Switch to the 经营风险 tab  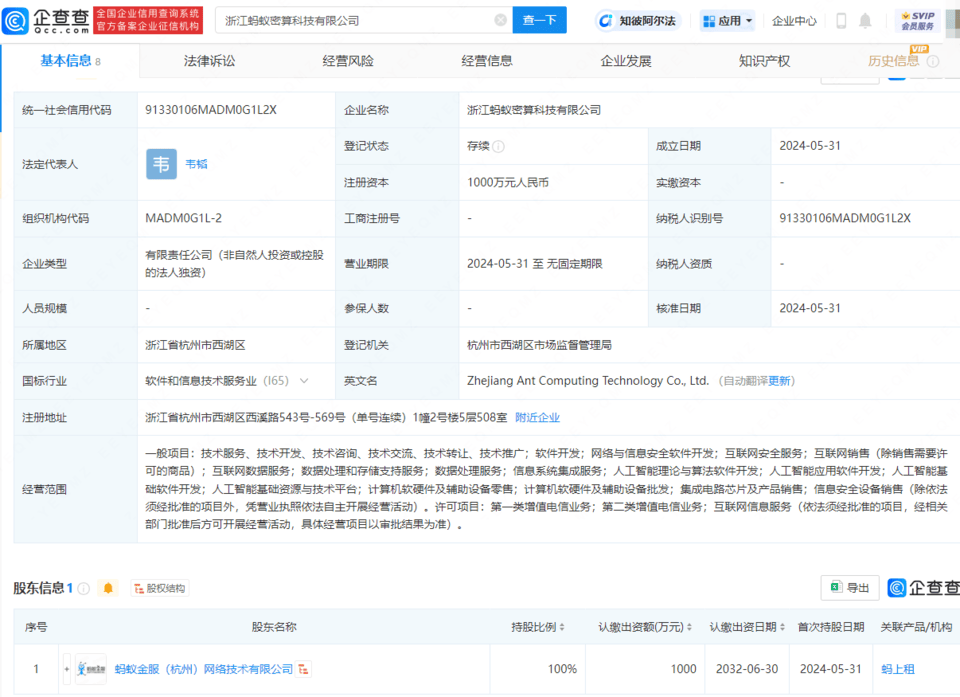[348, 61]
